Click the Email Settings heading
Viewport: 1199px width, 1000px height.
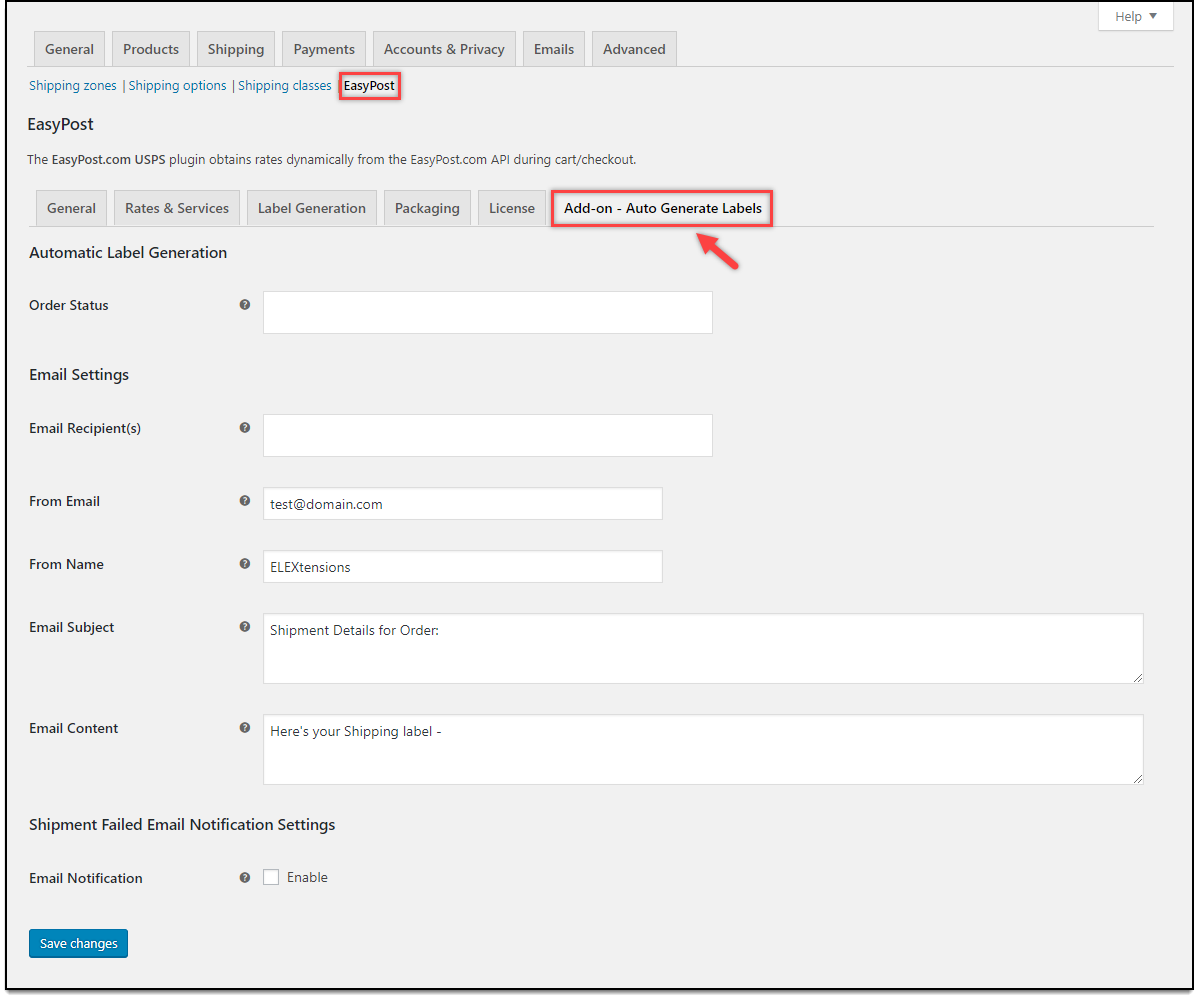pyautogui.click(x=79, y=375)
